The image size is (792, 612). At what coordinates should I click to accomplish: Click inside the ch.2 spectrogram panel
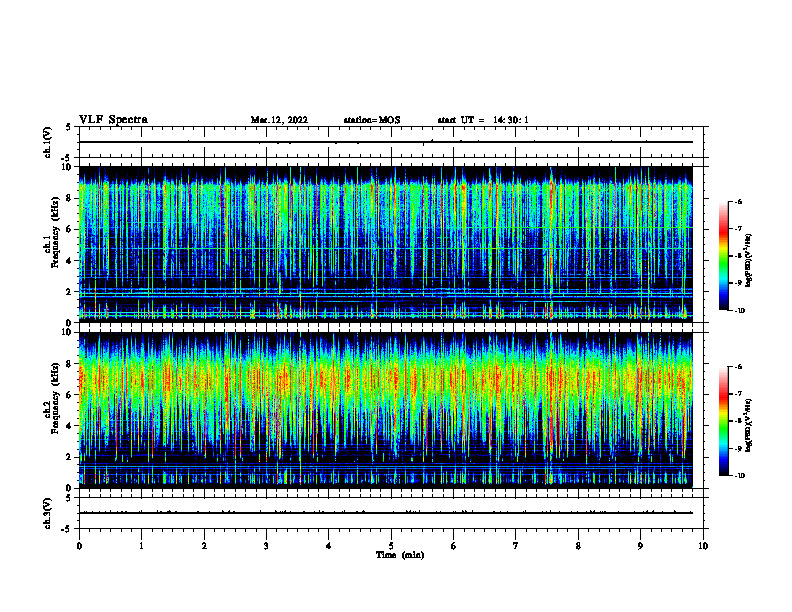pos(385,410)
